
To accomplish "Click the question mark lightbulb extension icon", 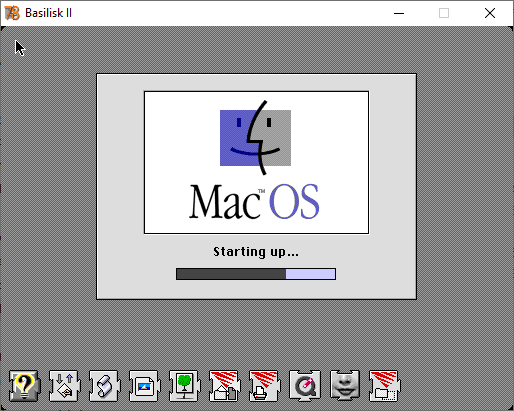I will tap(24, 386).
